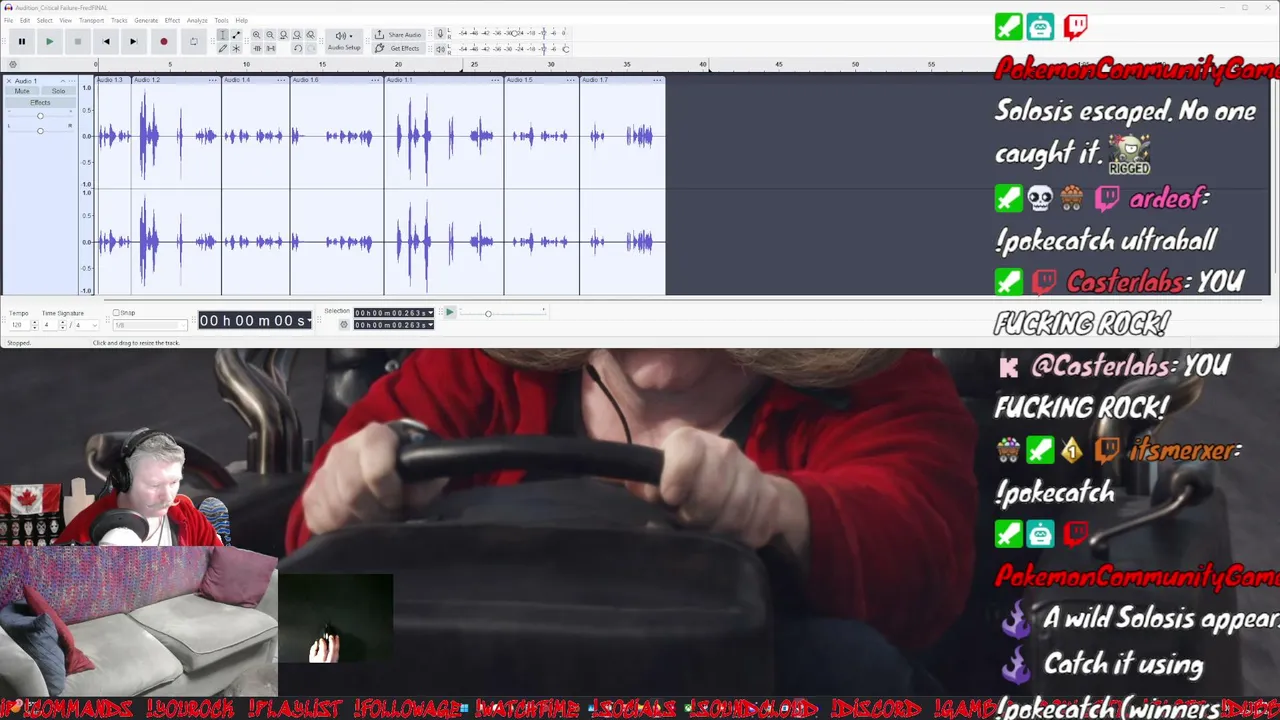Open the Select menu
The image size is (1280, 720).
tap(45, 20)
